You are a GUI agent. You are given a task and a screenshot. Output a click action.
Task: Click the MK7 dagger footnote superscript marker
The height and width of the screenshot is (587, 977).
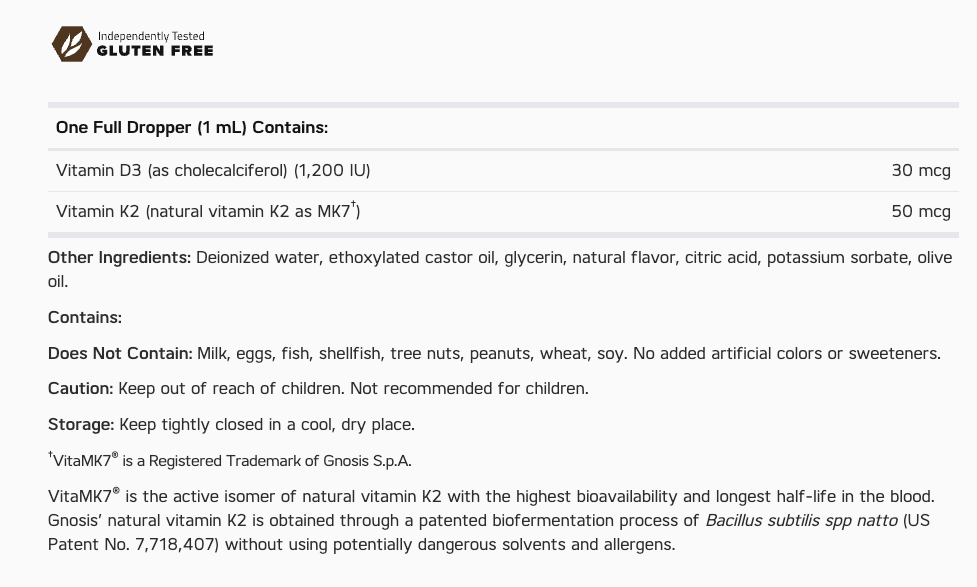tap(354, 205)
